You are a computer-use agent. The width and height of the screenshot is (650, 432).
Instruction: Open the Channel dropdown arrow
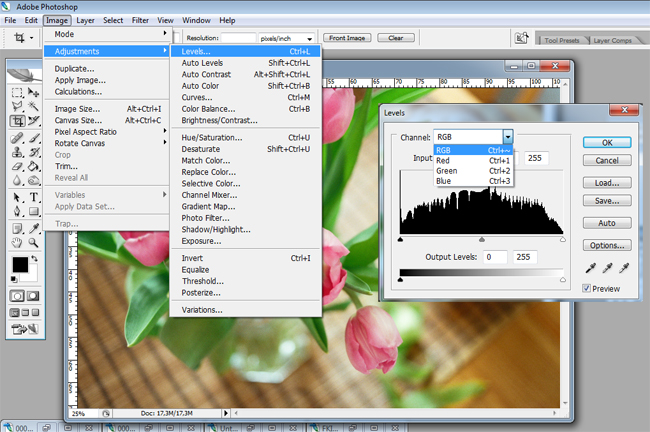508,137
